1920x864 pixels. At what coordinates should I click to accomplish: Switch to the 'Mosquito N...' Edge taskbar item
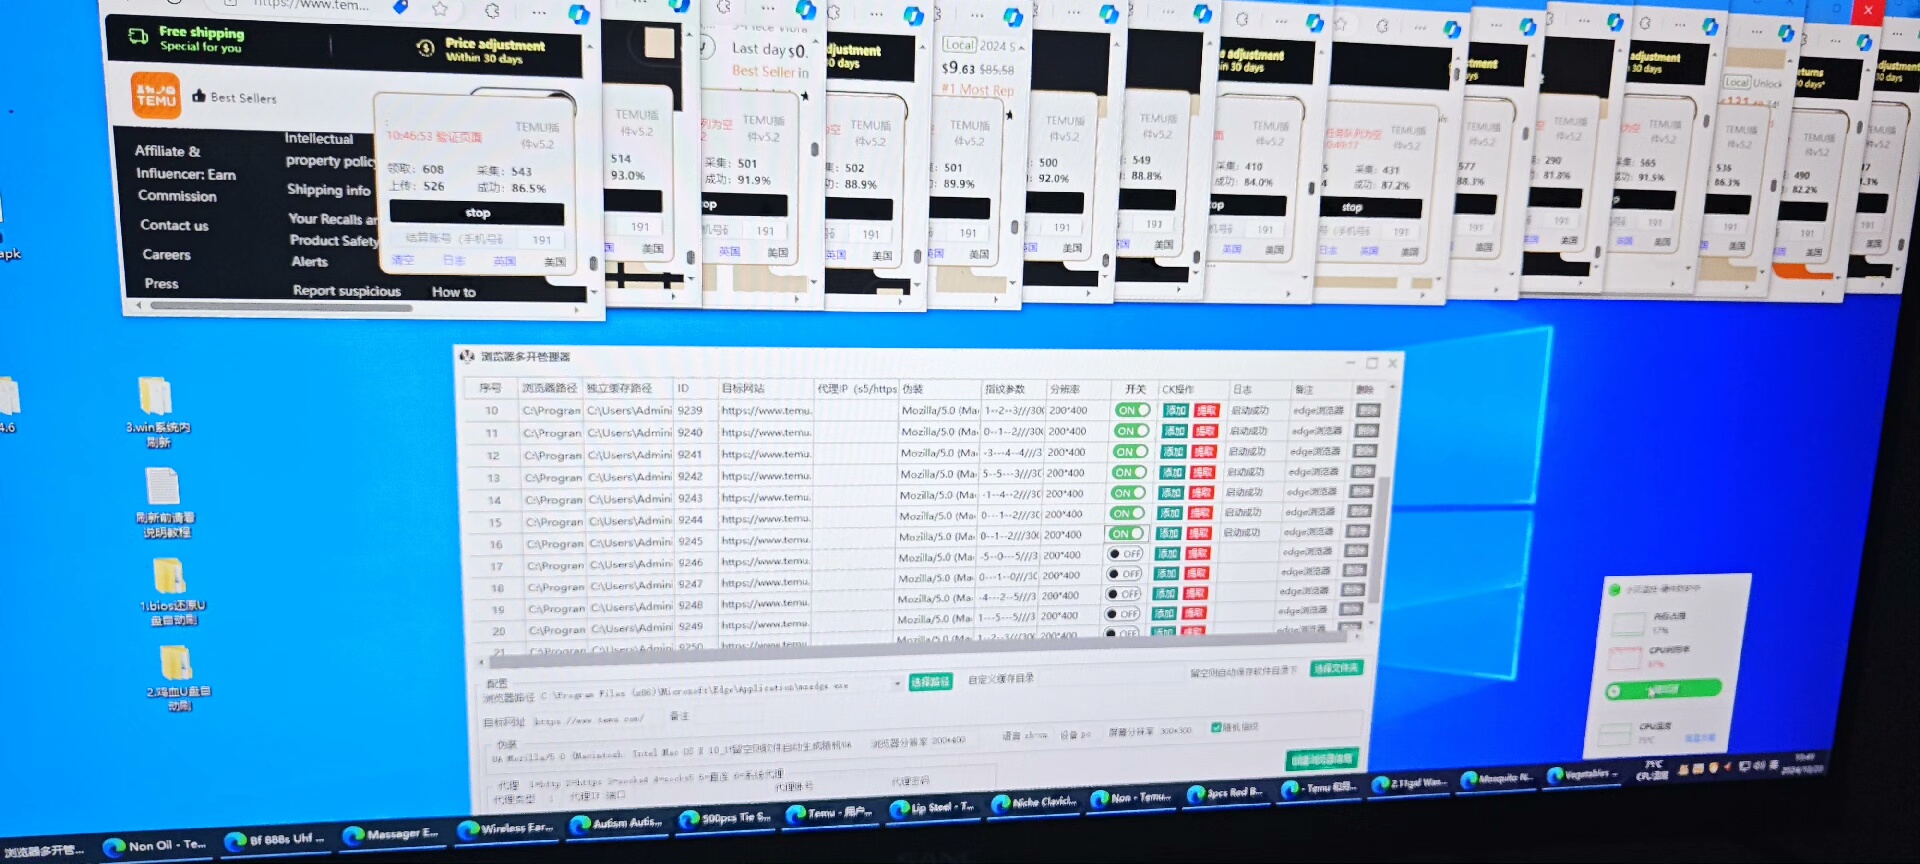[1497, 778]
